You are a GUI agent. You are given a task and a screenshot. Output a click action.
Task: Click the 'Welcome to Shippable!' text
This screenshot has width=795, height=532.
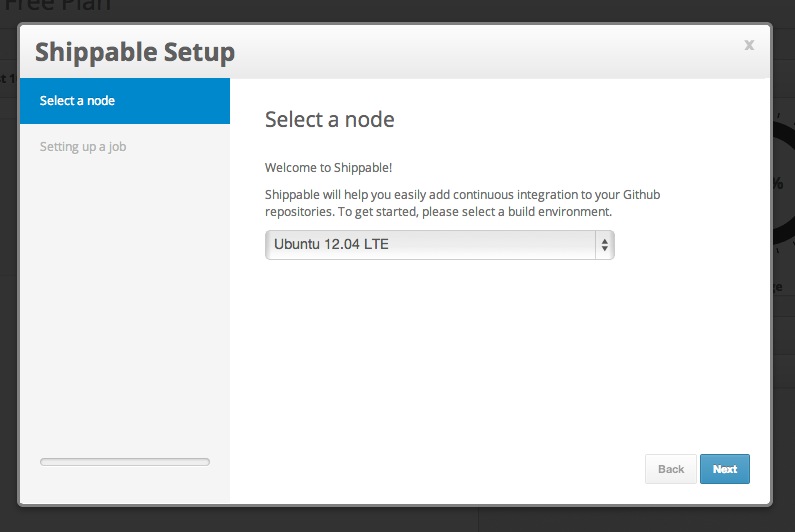[x=329, y=168]
